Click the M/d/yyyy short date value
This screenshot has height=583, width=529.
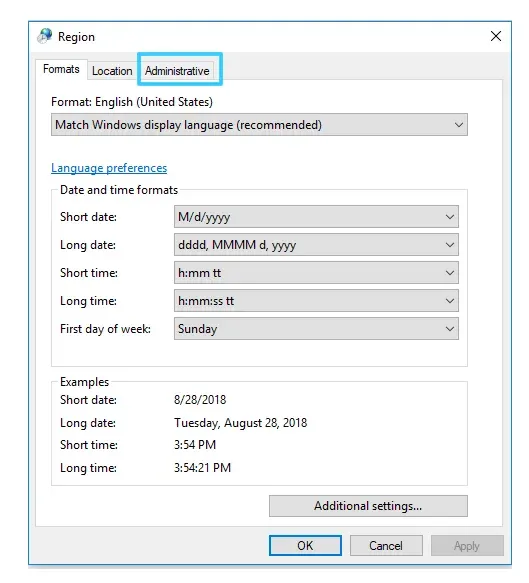(204, 217)
